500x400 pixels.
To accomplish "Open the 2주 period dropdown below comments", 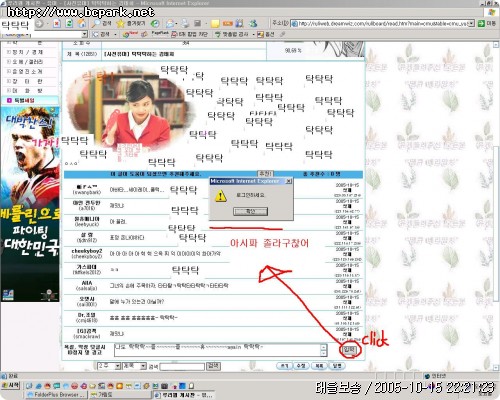I will pyautogui.click(x=109, y=366).
